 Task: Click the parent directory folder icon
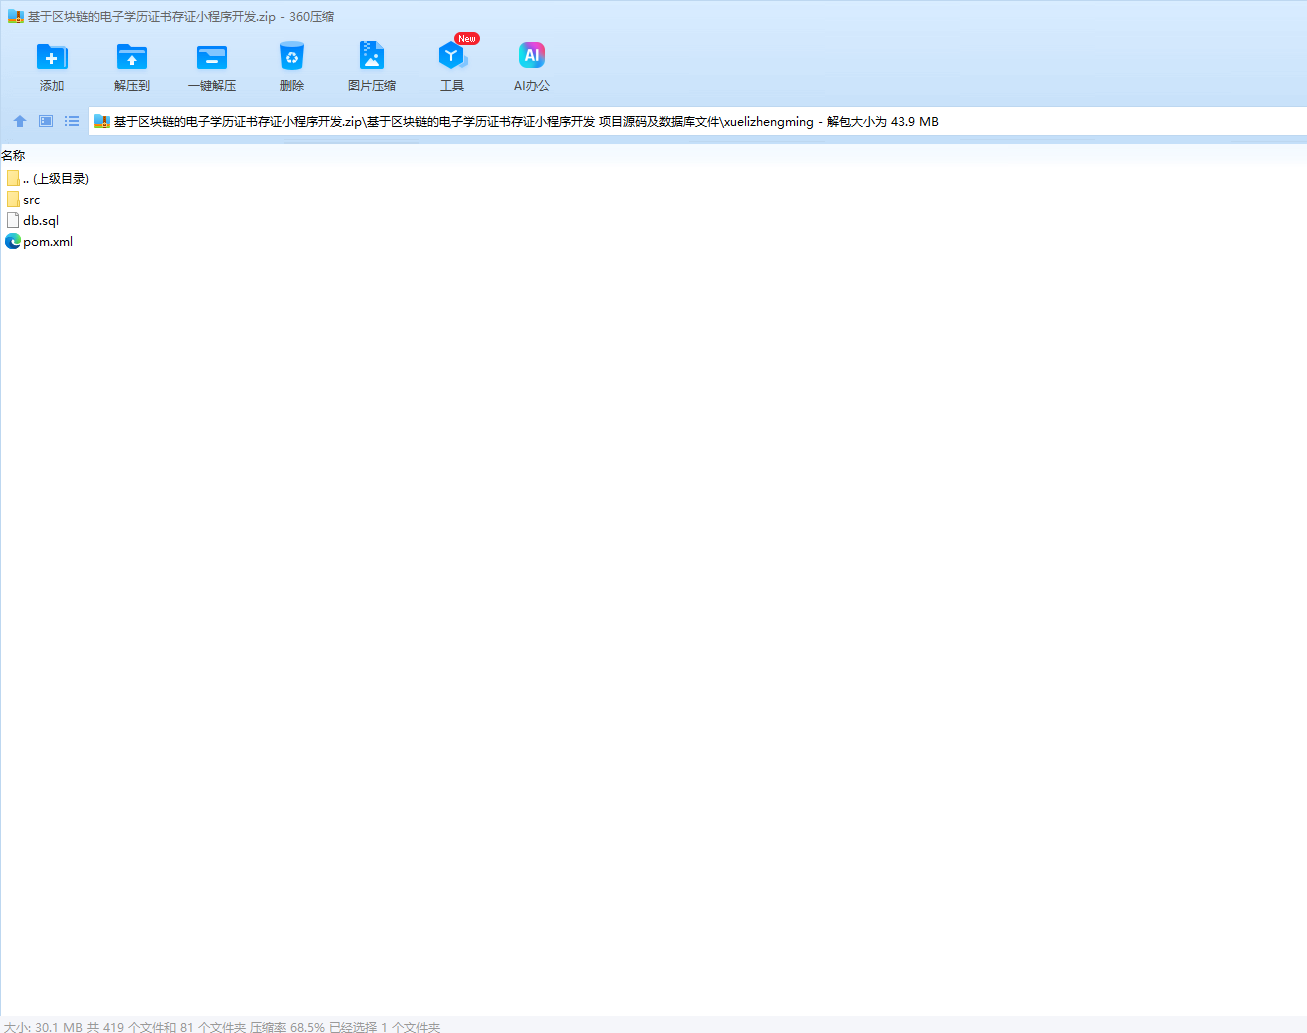tap(13, 178)
